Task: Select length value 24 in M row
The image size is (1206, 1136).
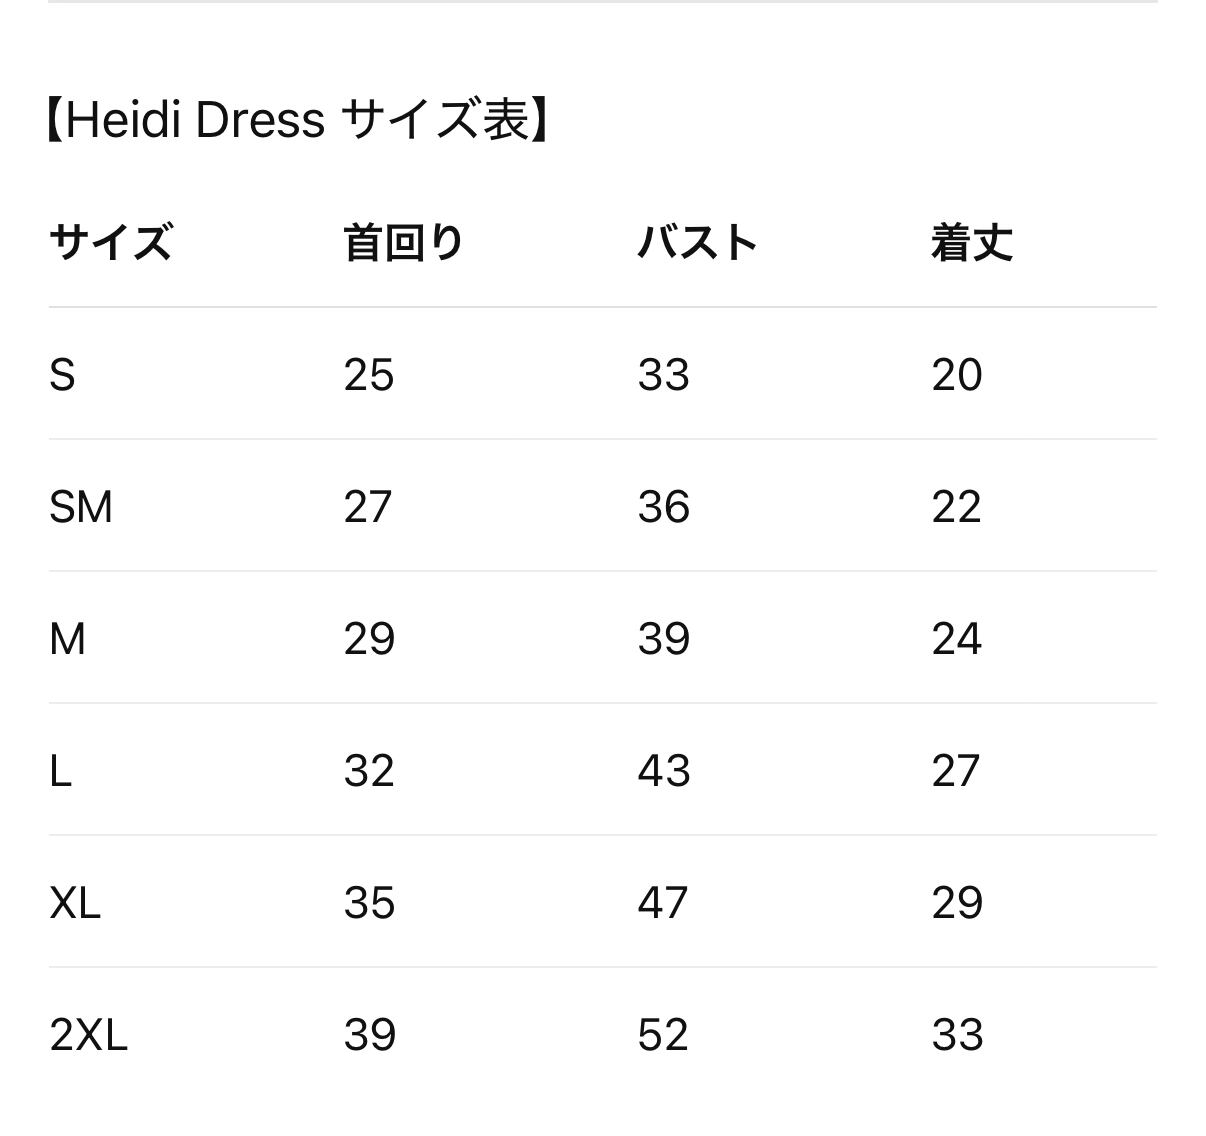Action: point(957,639)
